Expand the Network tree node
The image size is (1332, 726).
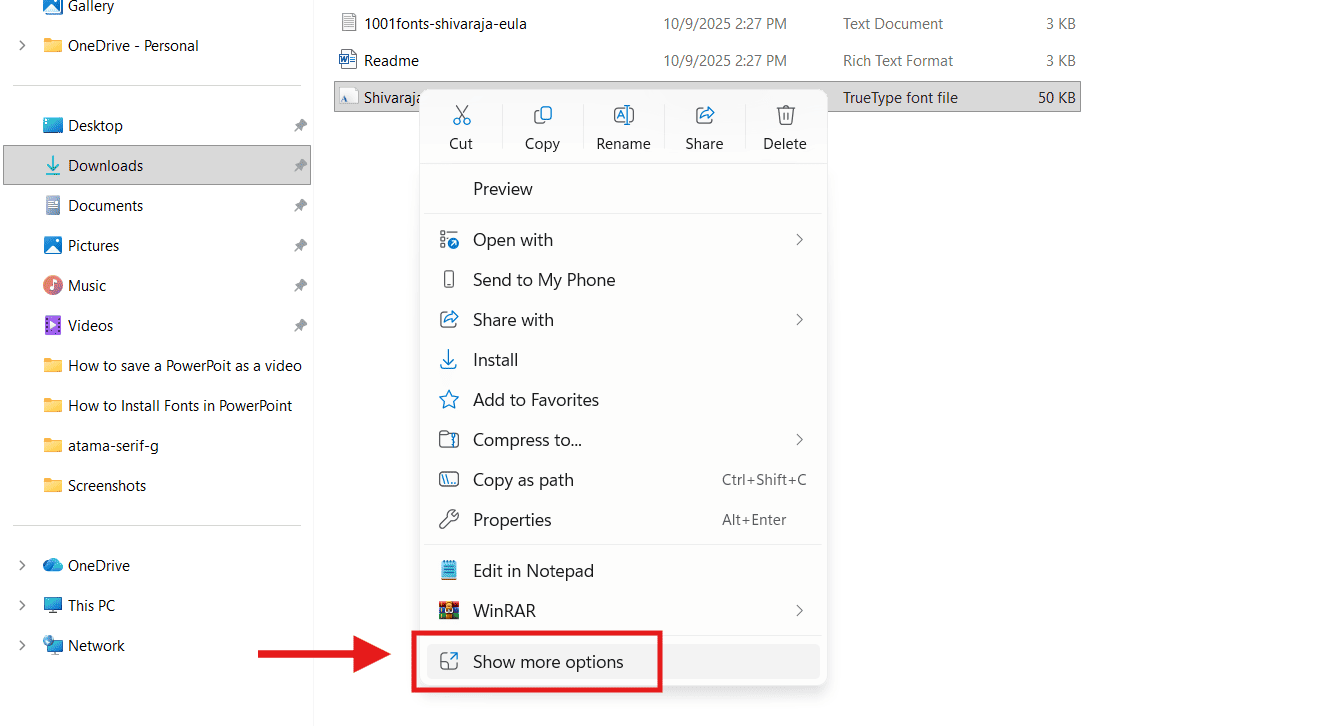click(22, 646)
